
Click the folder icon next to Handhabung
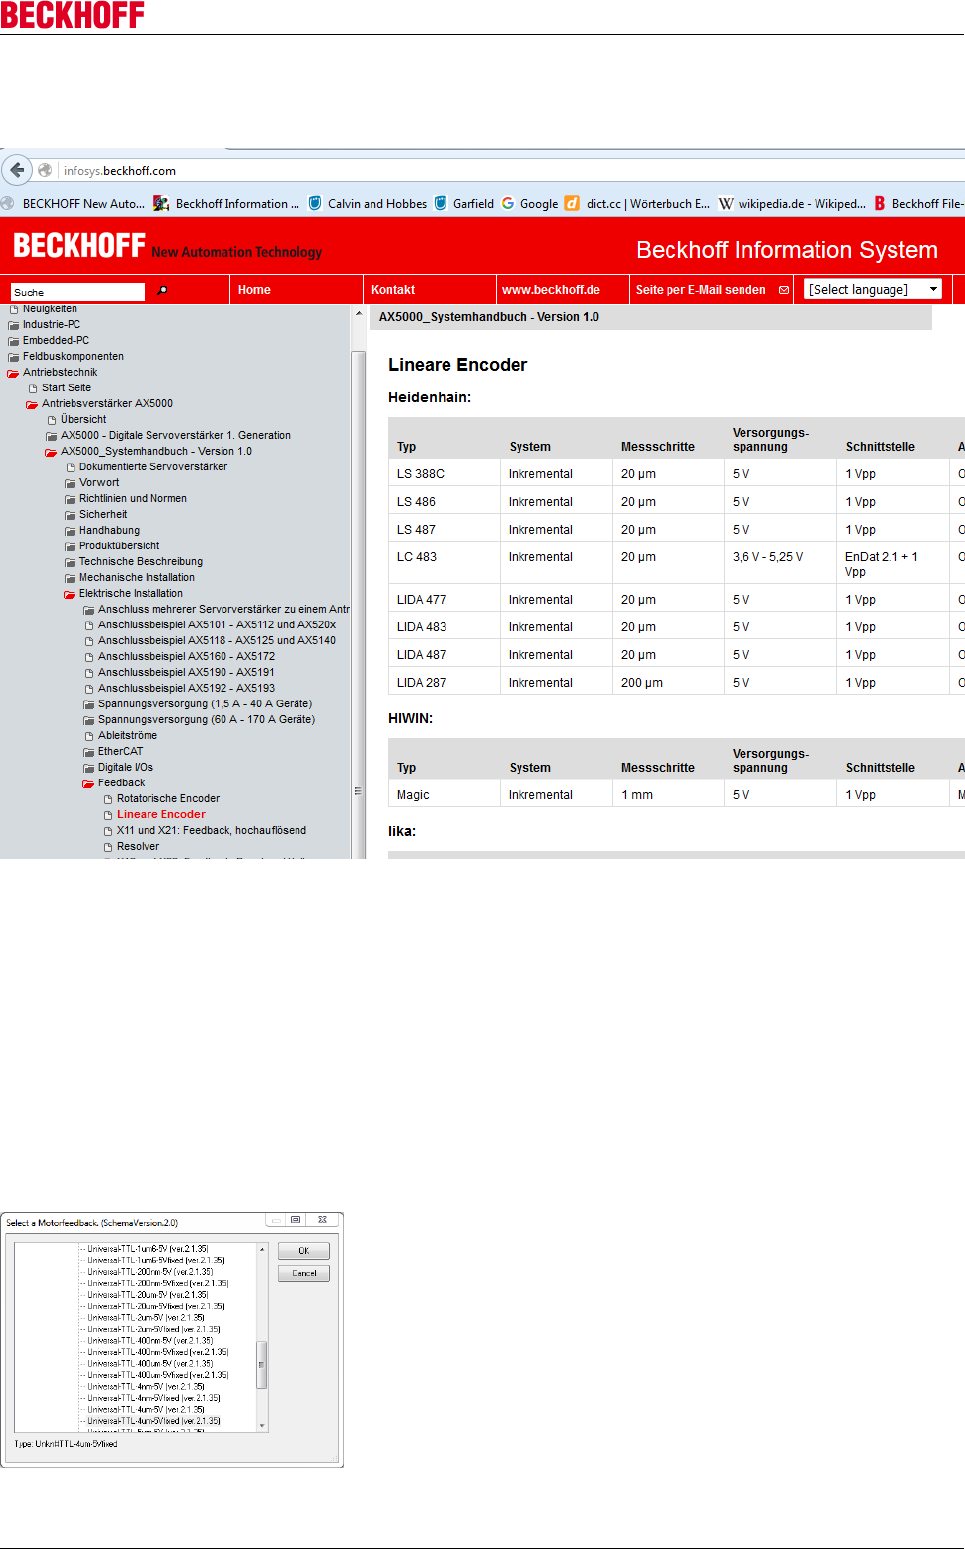[70, 531]
